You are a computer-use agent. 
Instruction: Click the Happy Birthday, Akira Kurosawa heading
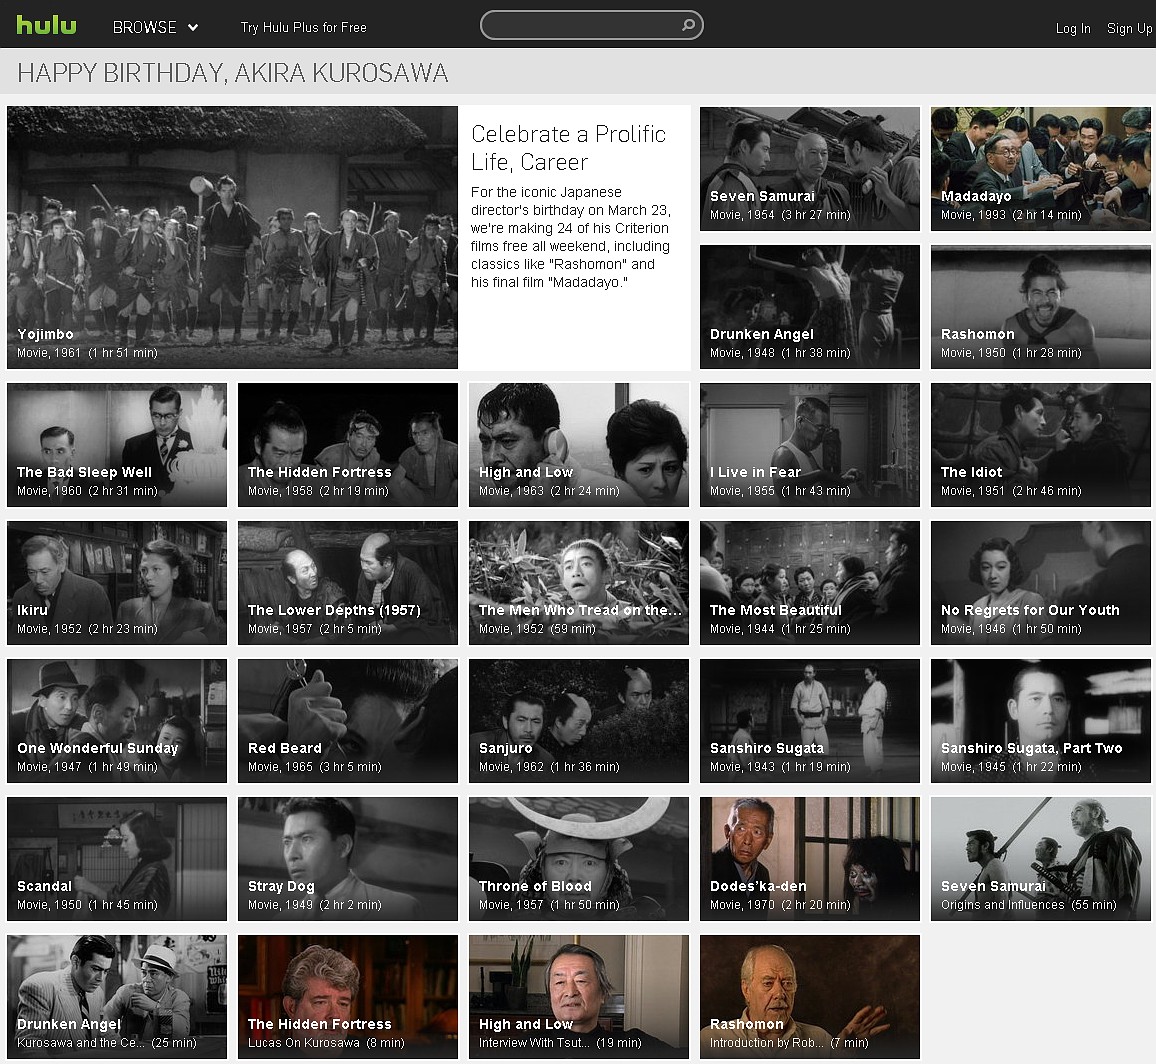click(x=232, y=73)
